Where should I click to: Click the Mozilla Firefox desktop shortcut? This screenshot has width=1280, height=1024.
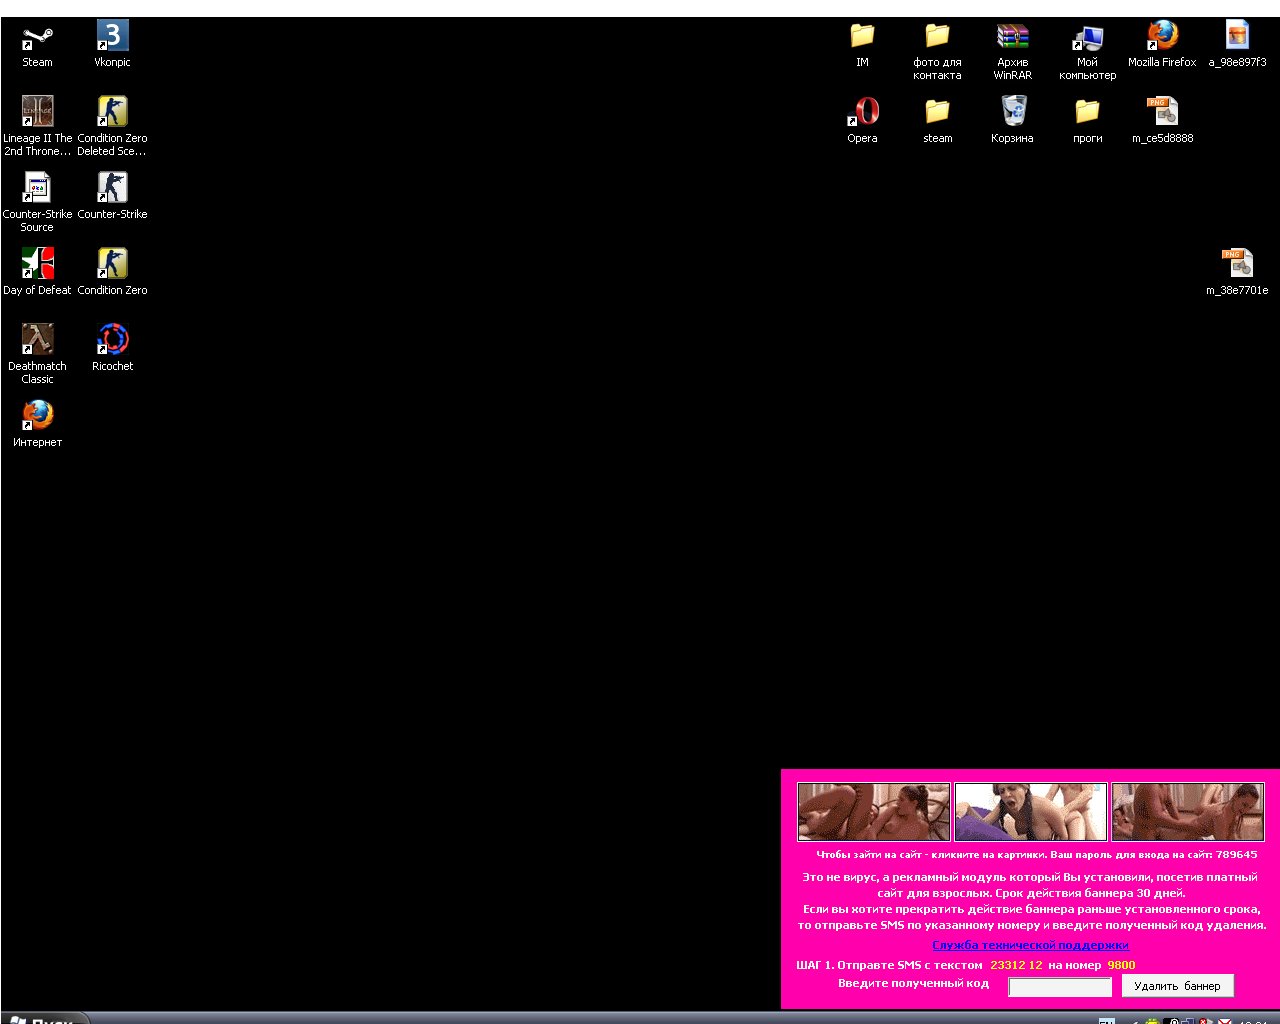coord(1162,45)
